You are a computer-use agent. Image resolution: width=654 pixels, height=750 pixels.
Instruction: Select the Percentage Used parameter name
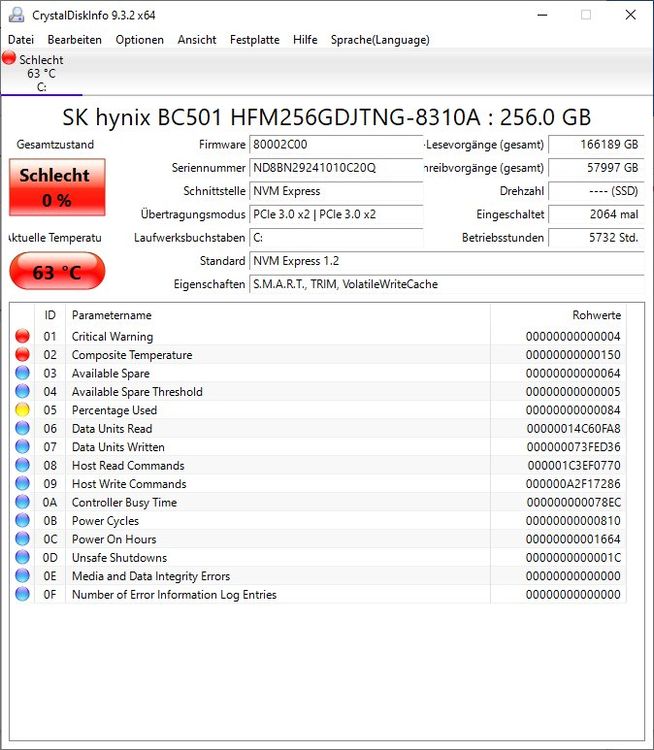[x=114, y=410]
